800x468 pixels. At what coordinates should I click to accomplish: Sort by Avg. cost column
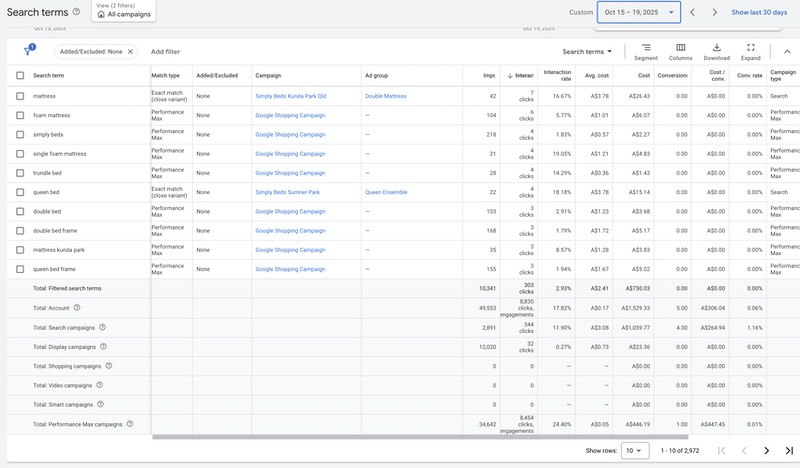596,76
